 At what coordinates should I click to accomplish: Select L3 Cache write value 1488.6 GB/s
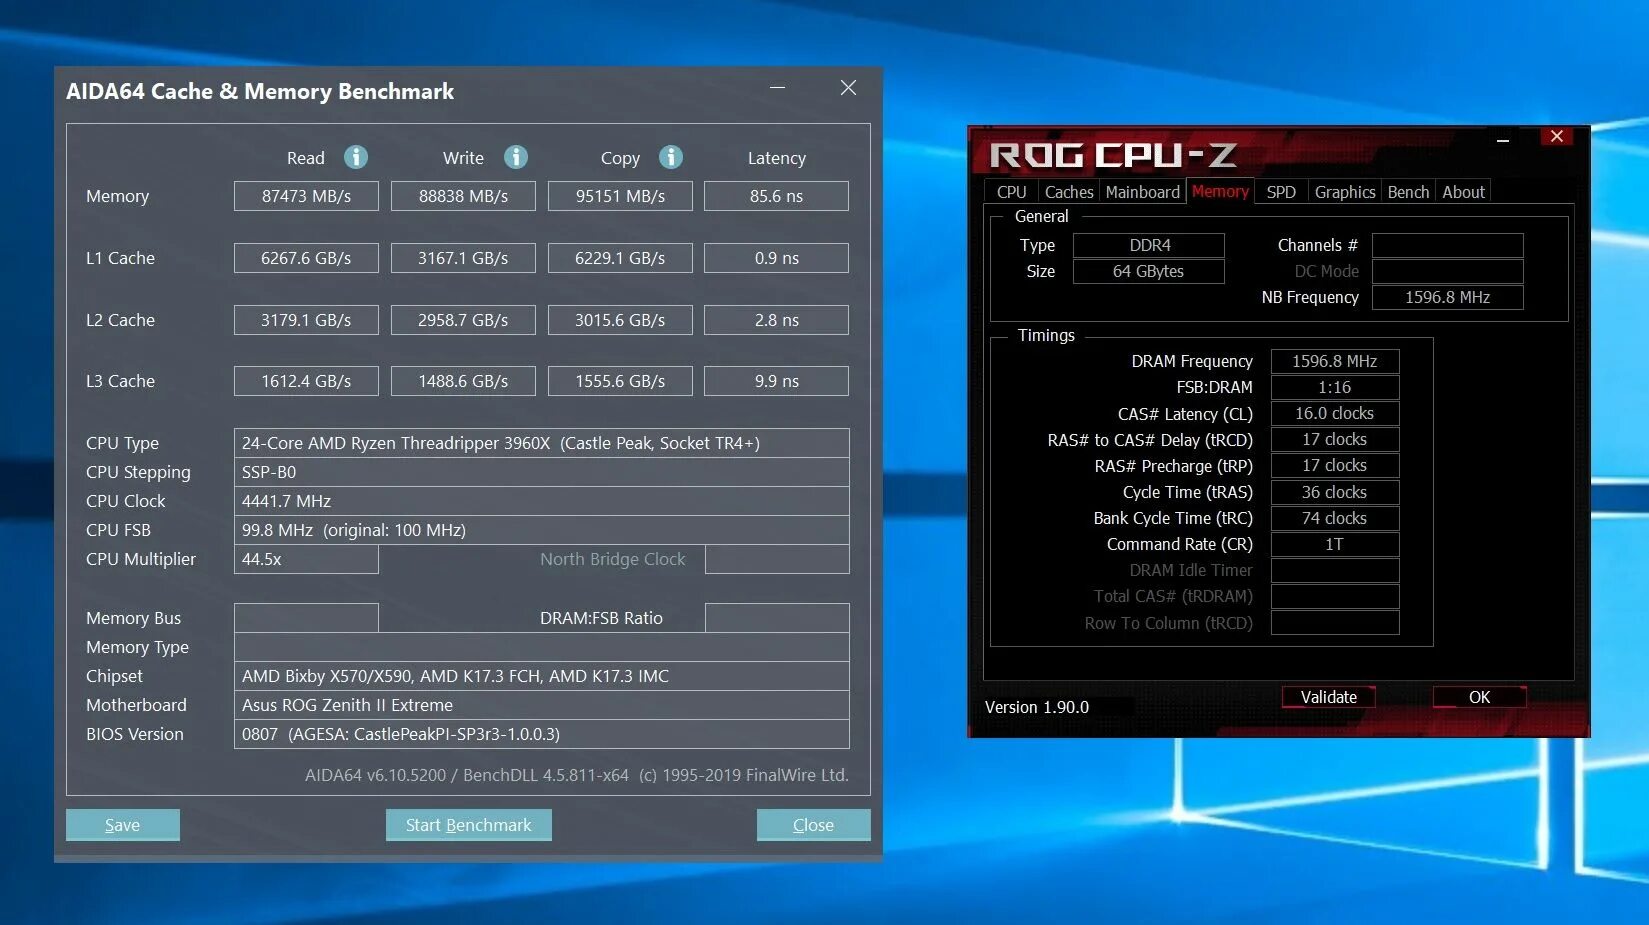point(463,381)
